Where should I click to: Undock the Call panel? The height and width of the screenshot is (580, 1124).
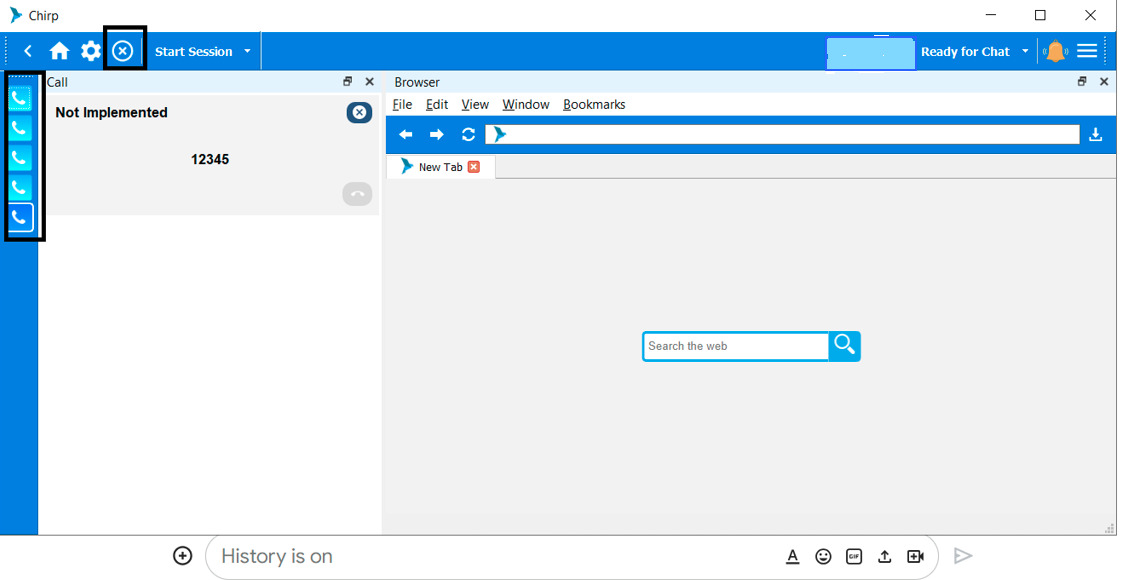[348, 82]
